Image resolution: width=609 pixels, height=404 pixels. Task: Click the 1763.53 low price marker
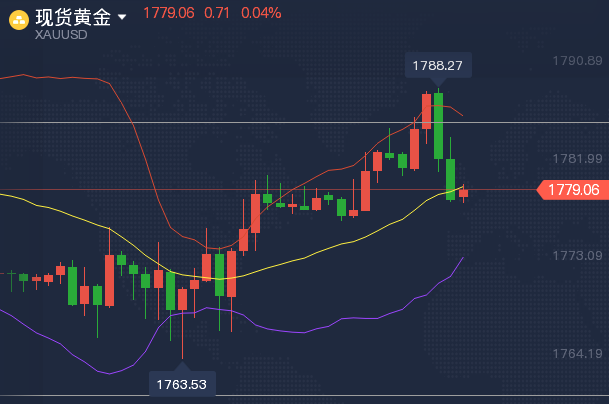coord(182,384)
